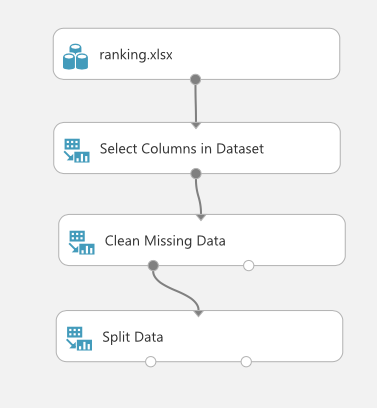Screen dimensions: 377x408
Task: Select the Split Data module
Action: pos(199,336)
